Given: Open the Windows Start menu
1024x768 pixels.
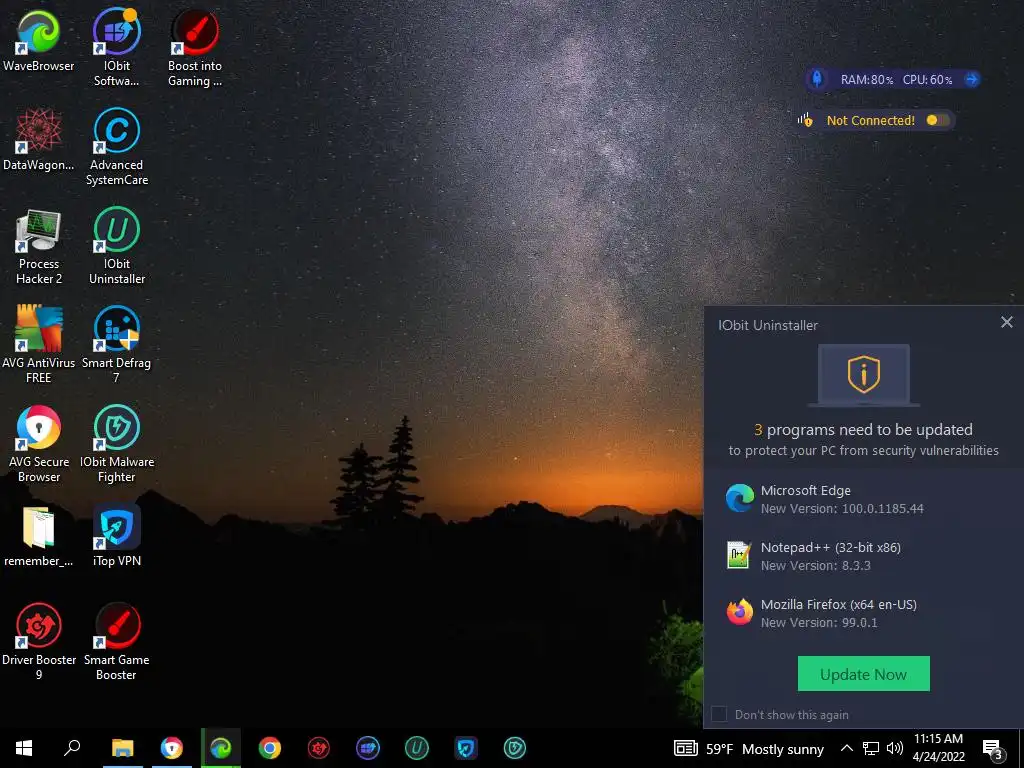Looking at the screenshot, I should click(x=24, y=748).
